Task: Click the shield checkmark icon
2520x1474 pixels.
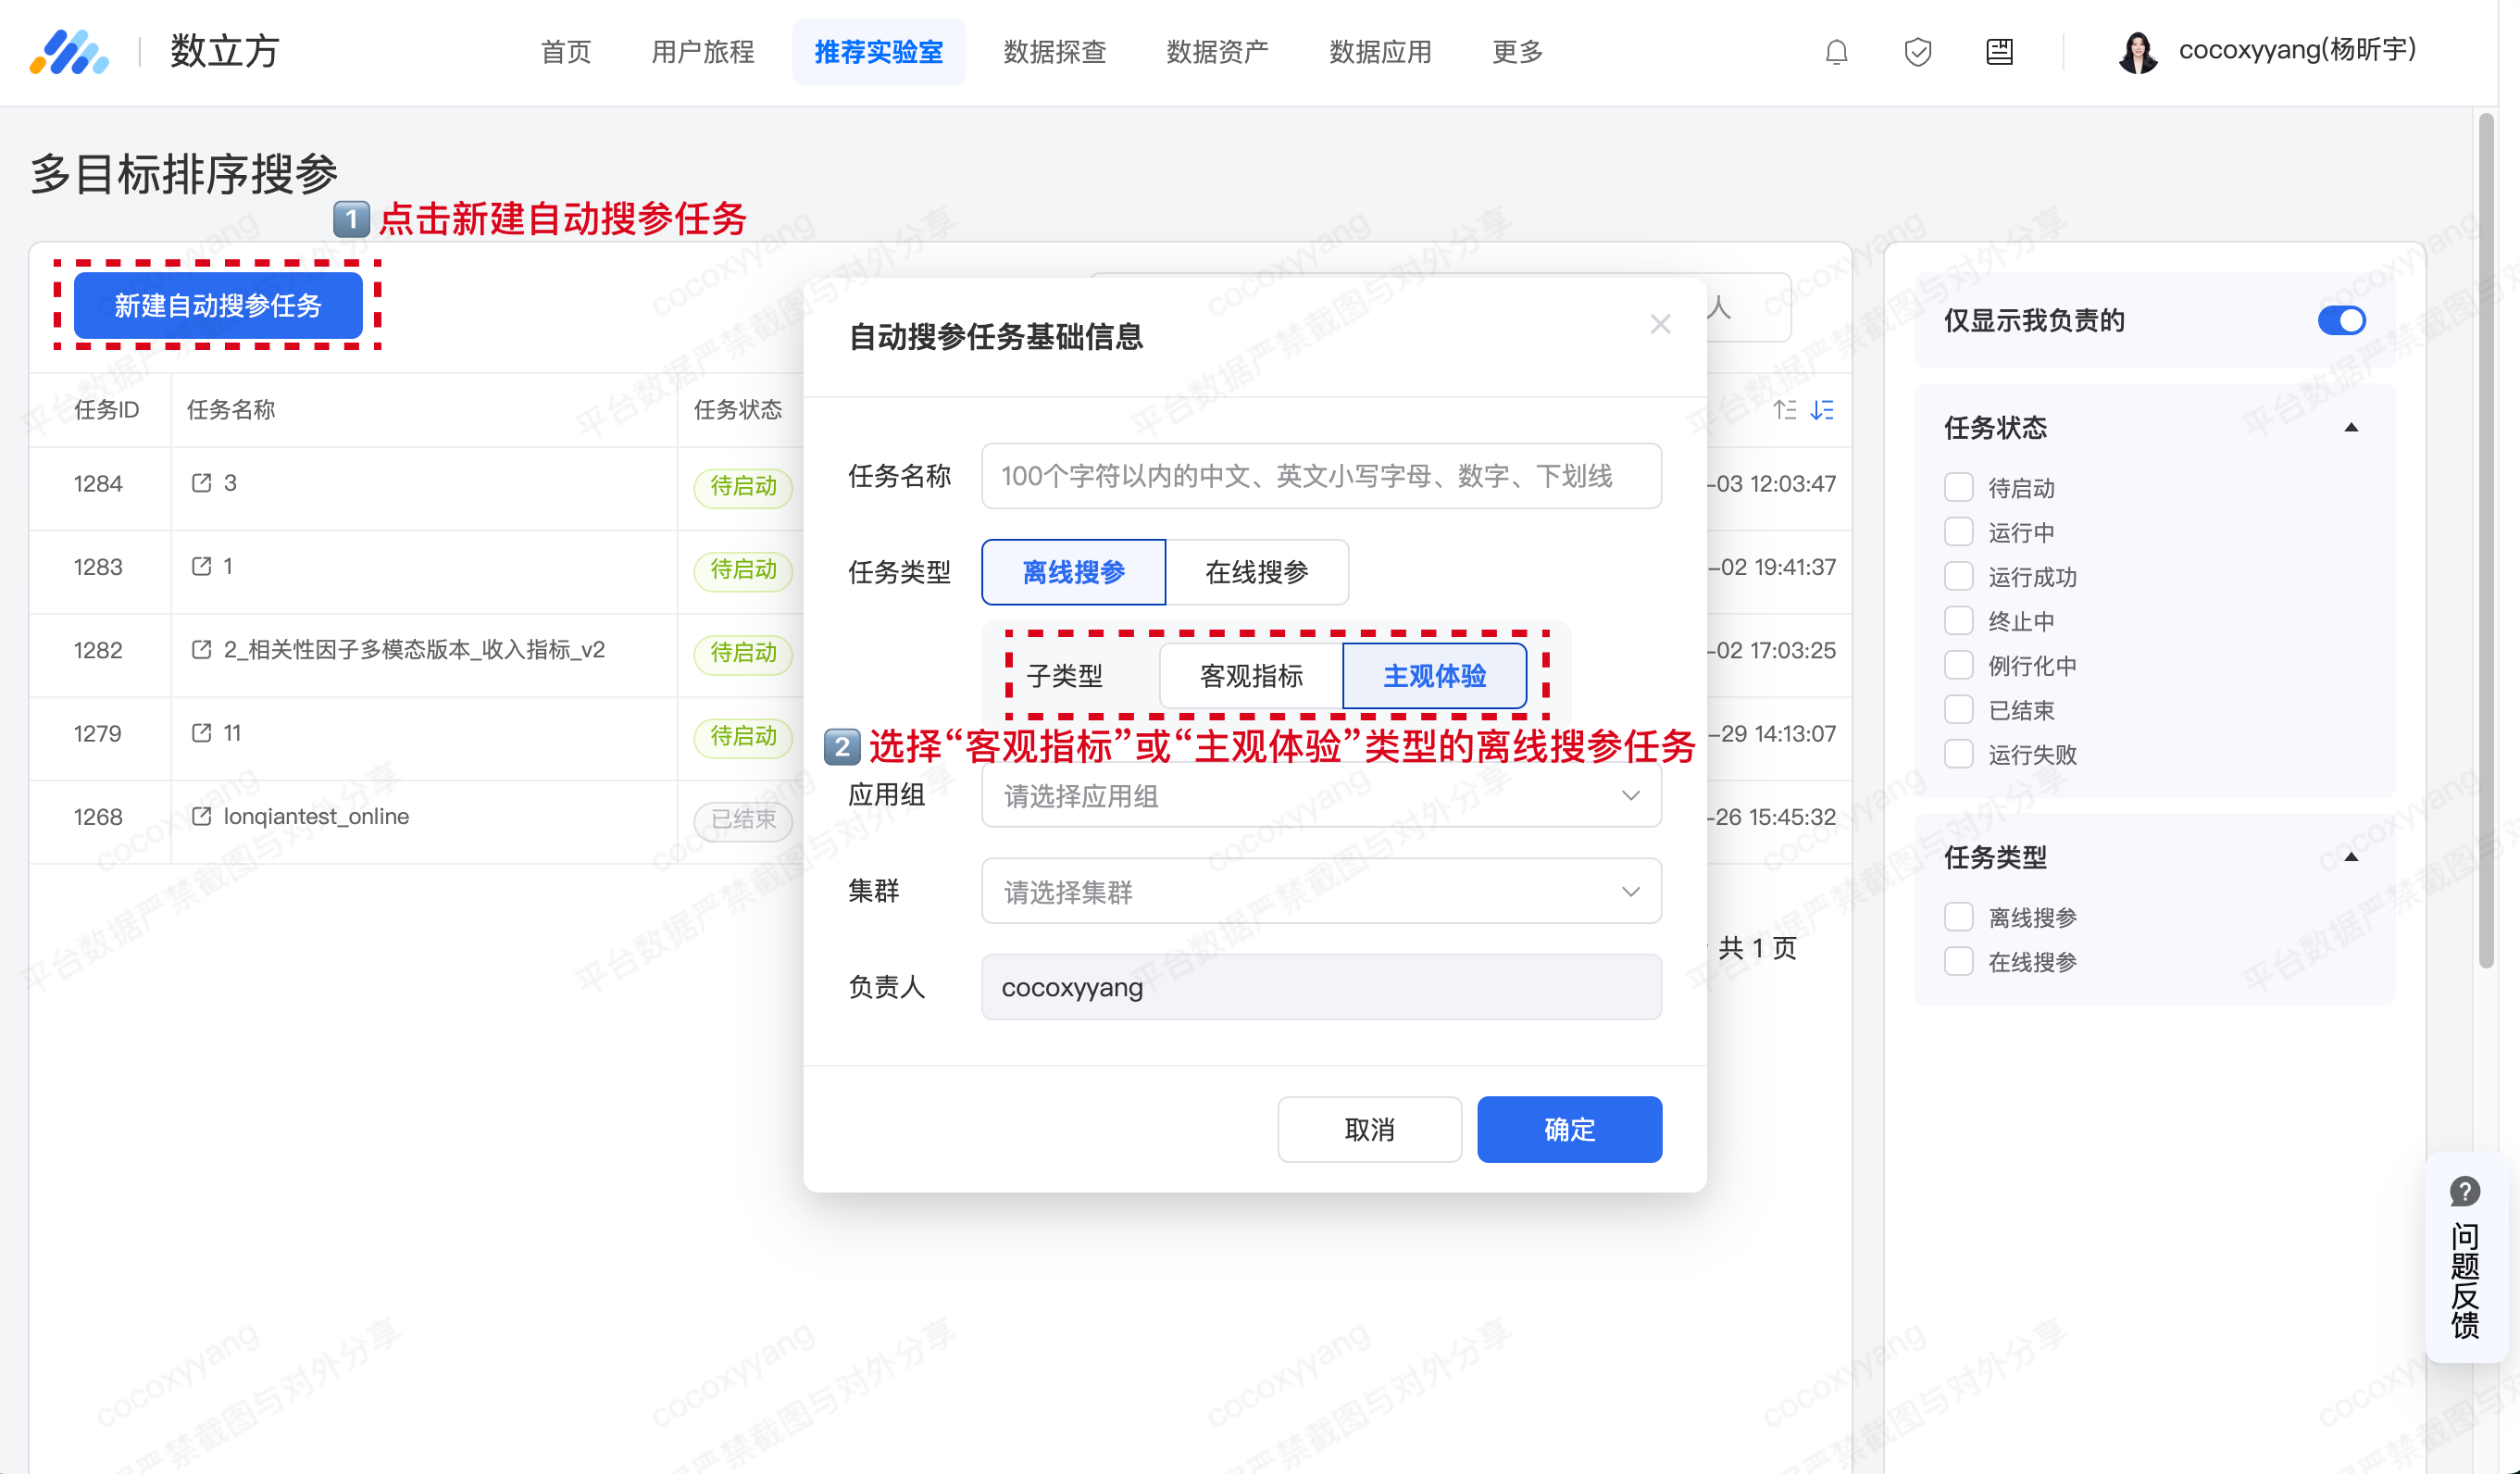Action: point(1917,52)
